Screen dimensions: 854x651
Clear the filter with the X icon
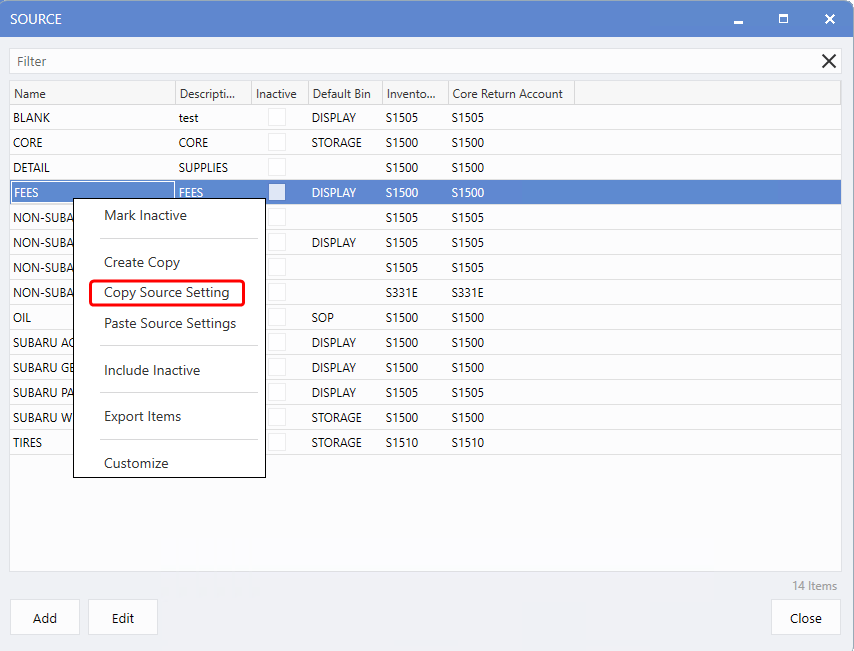point(828,61)
